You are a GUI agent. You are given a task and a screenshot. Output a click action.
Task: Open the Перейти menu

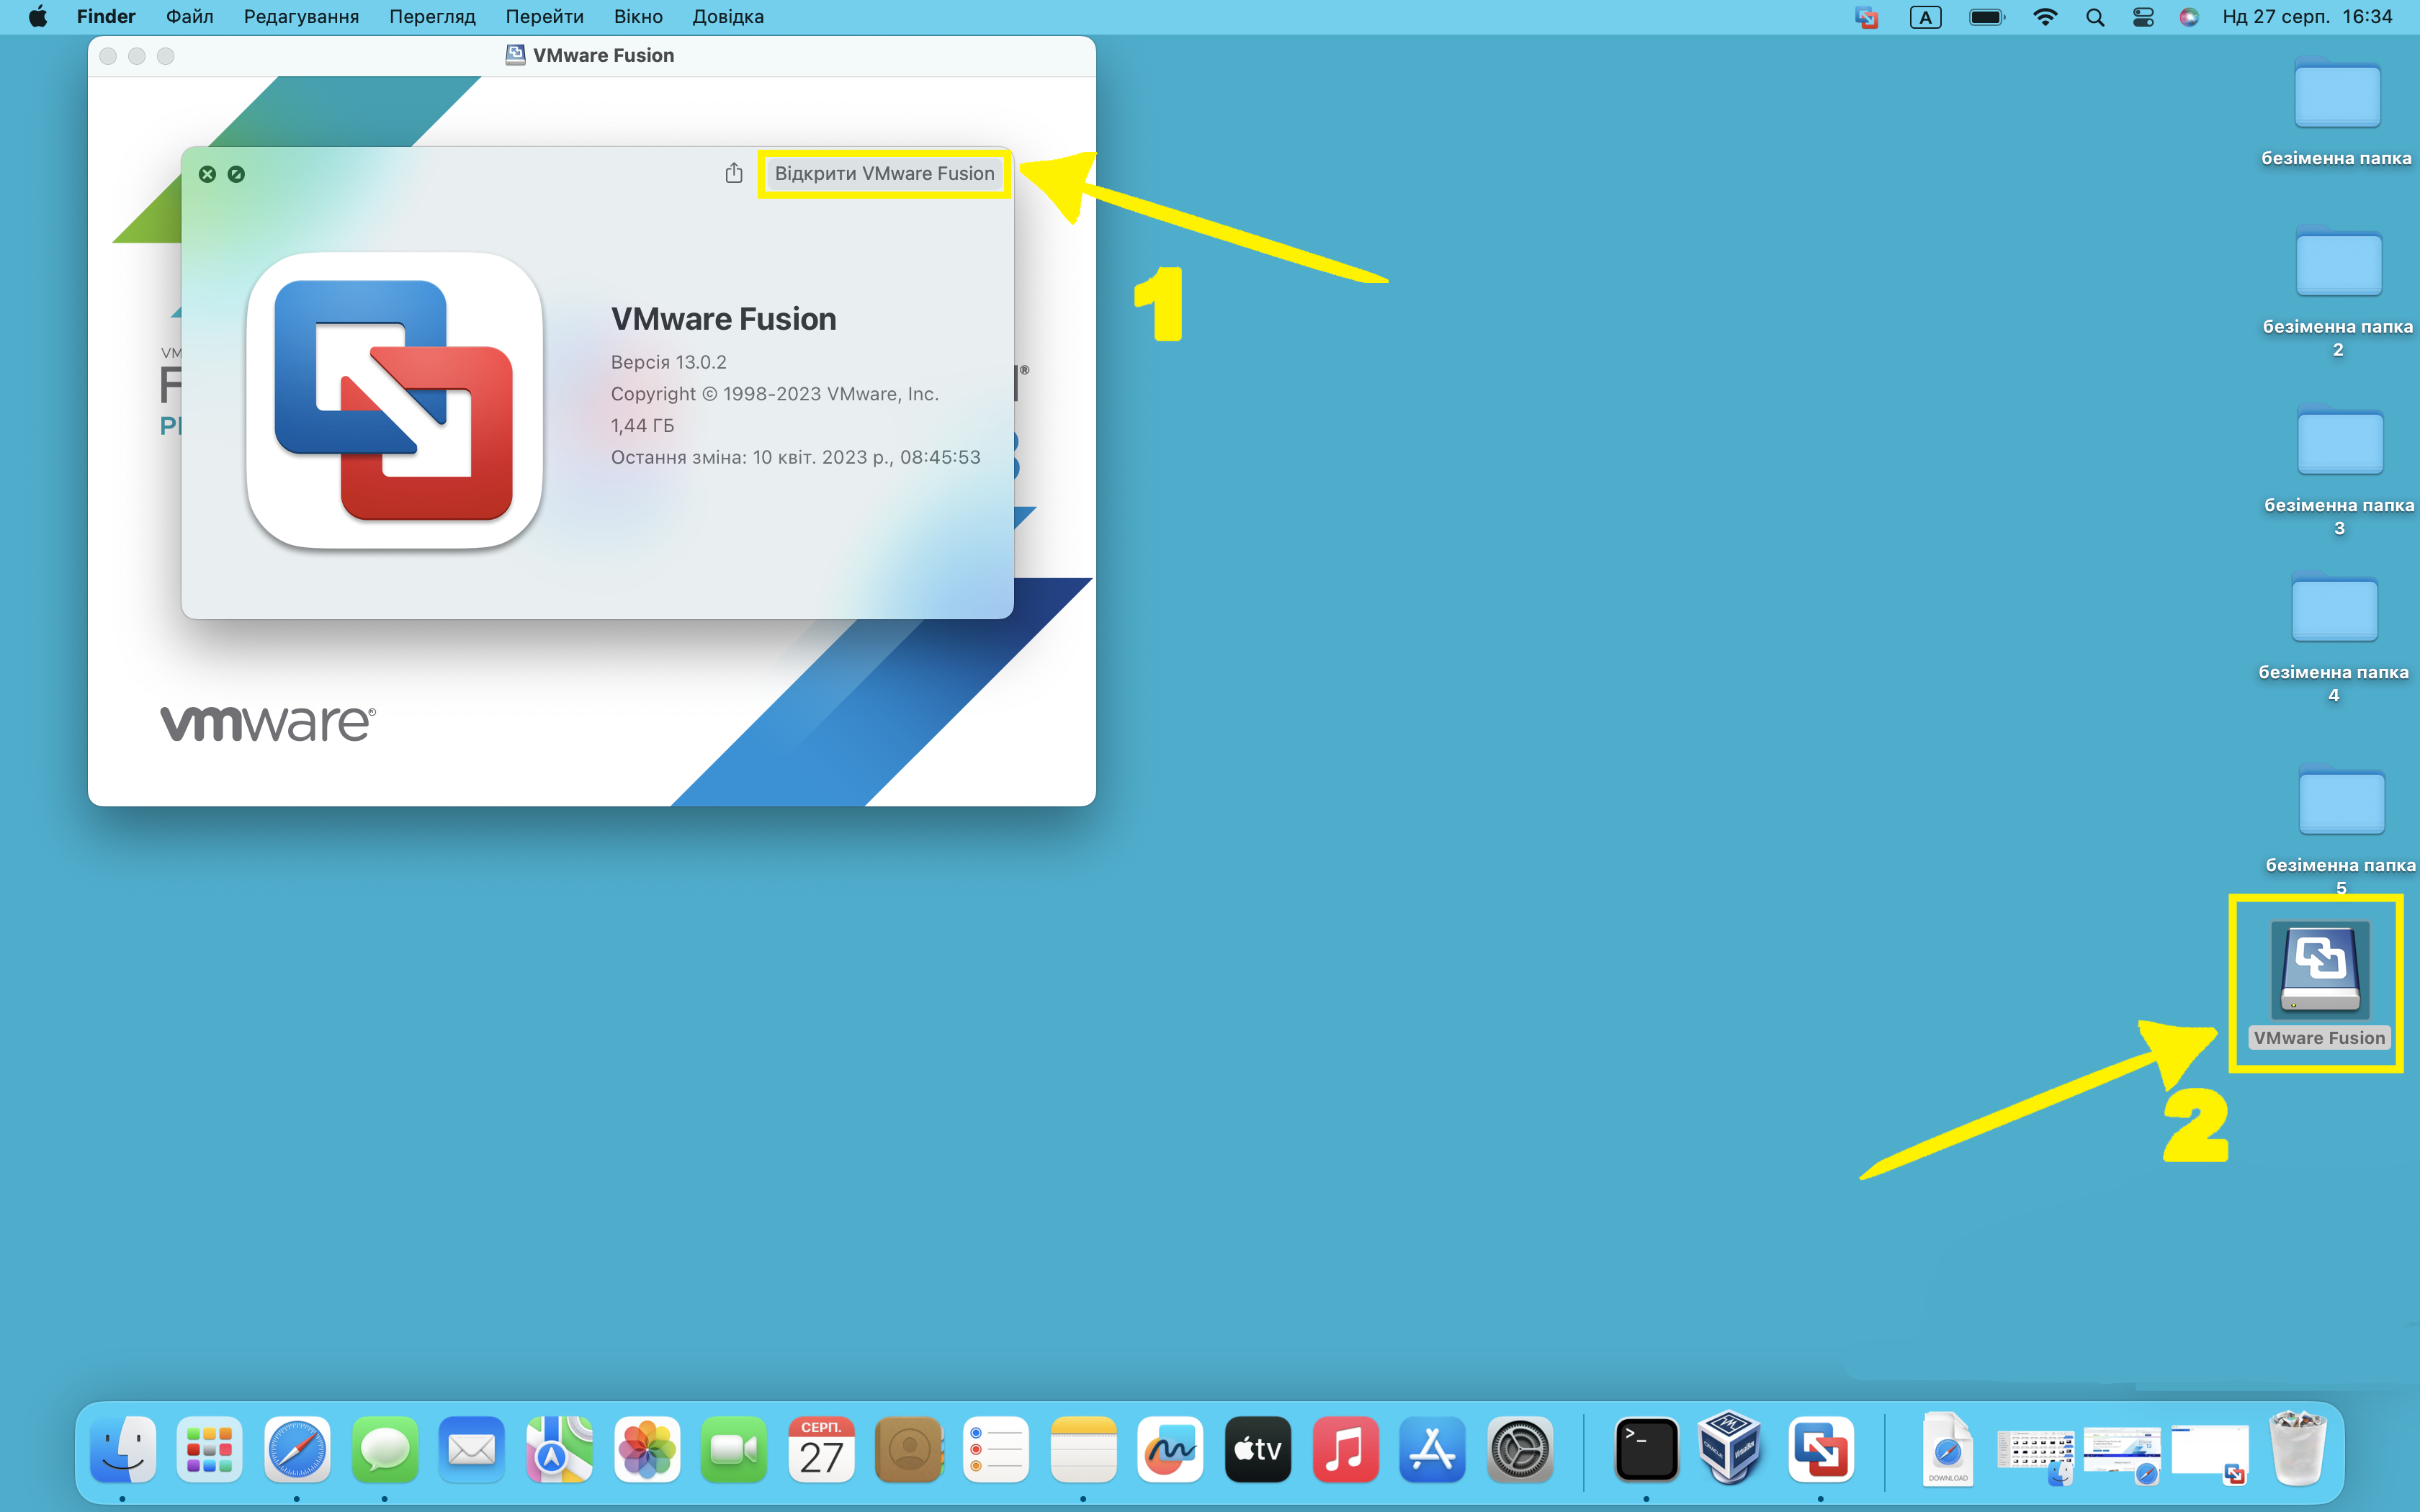pyautogui.click(x=544, y=17)
